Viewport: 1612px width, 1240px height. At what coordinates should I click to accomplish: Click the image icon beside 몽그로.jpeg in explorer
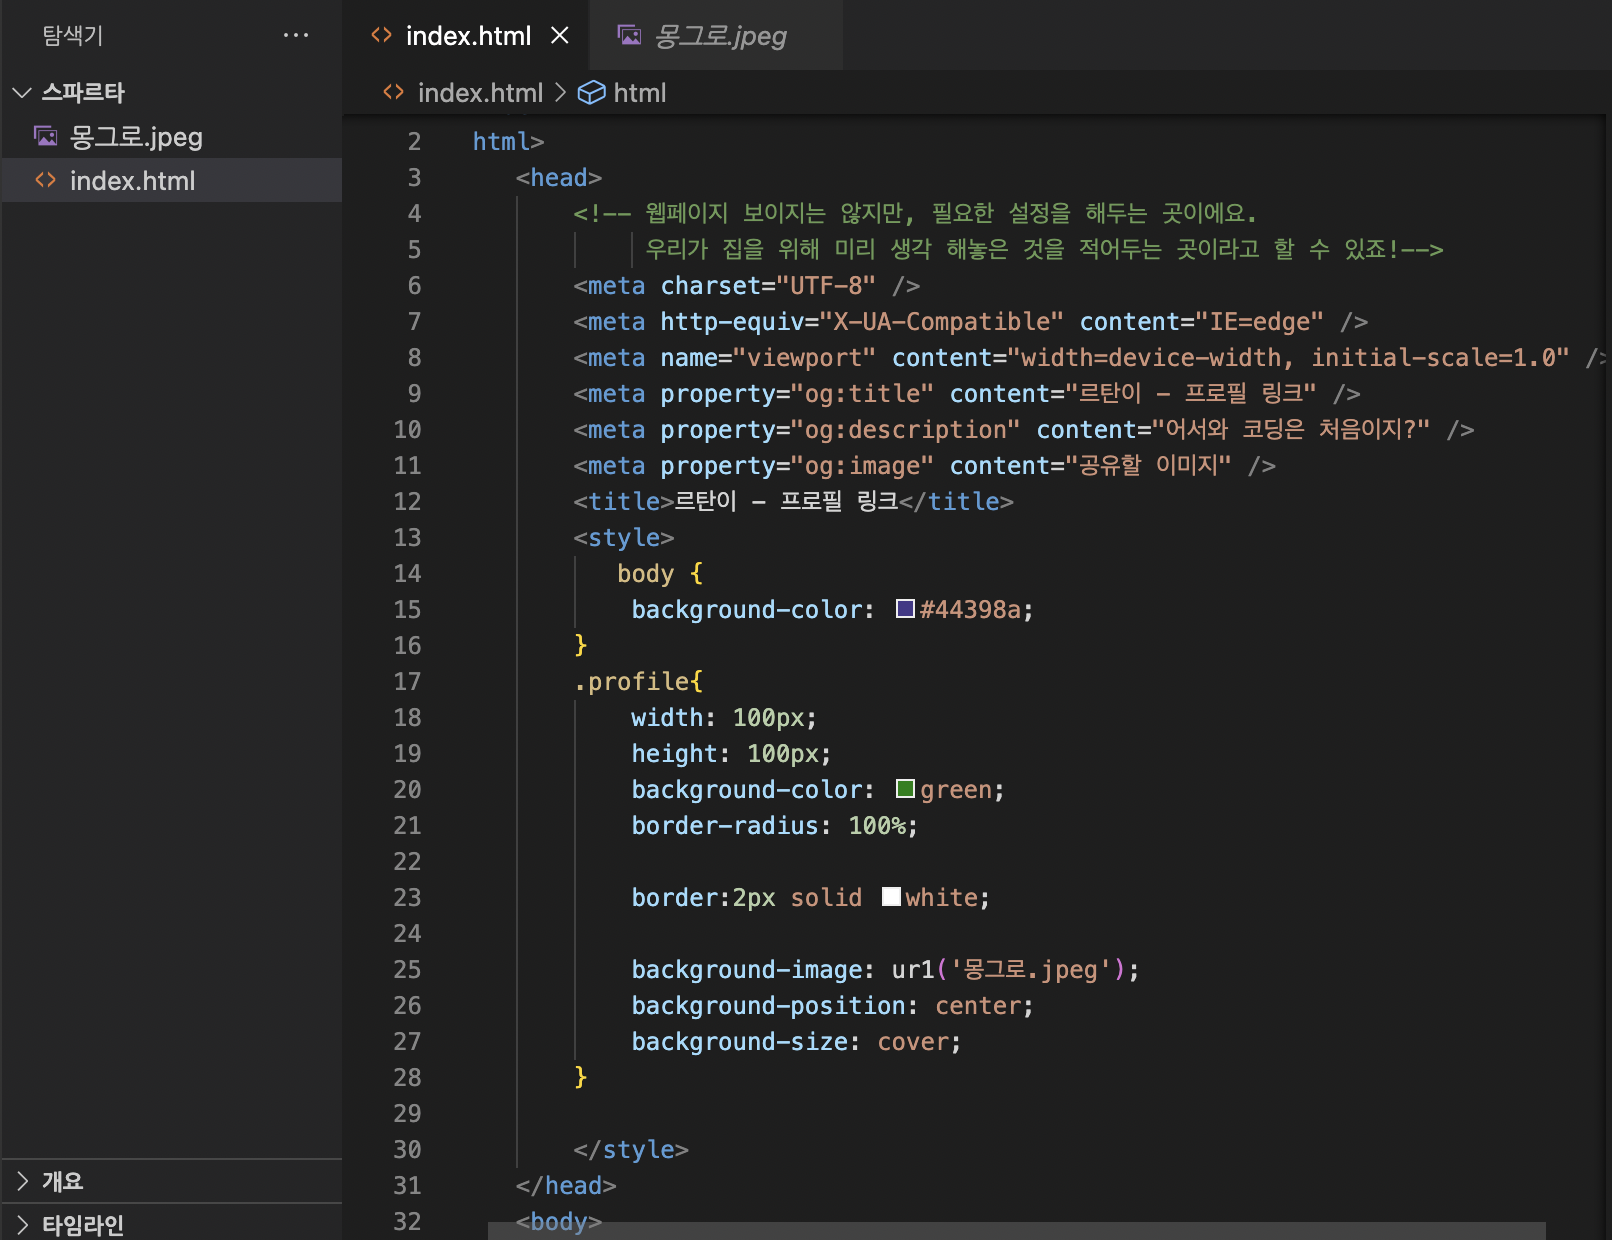[46, 136]
